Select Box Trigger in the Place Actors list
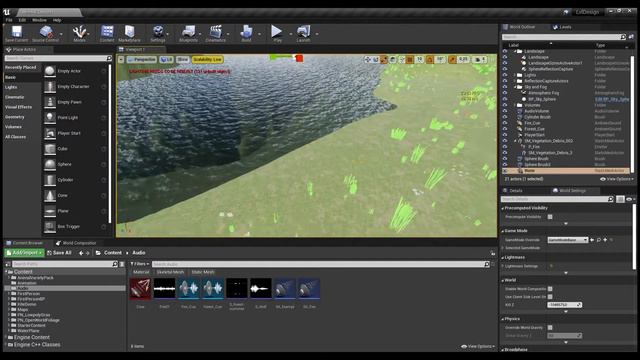Screen dimensions: 640x360 [x=76, y=226]
